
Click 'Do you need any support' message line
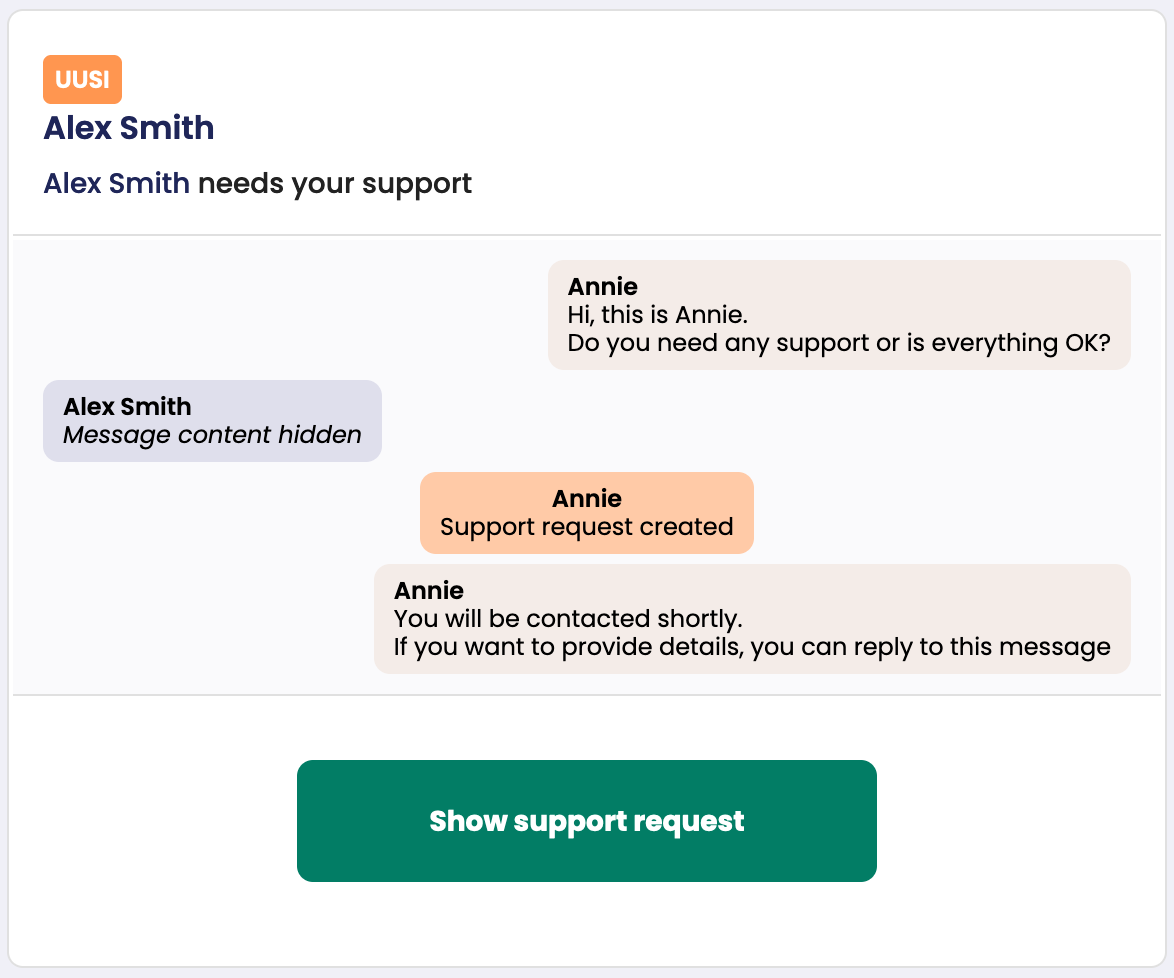[839, 343]
